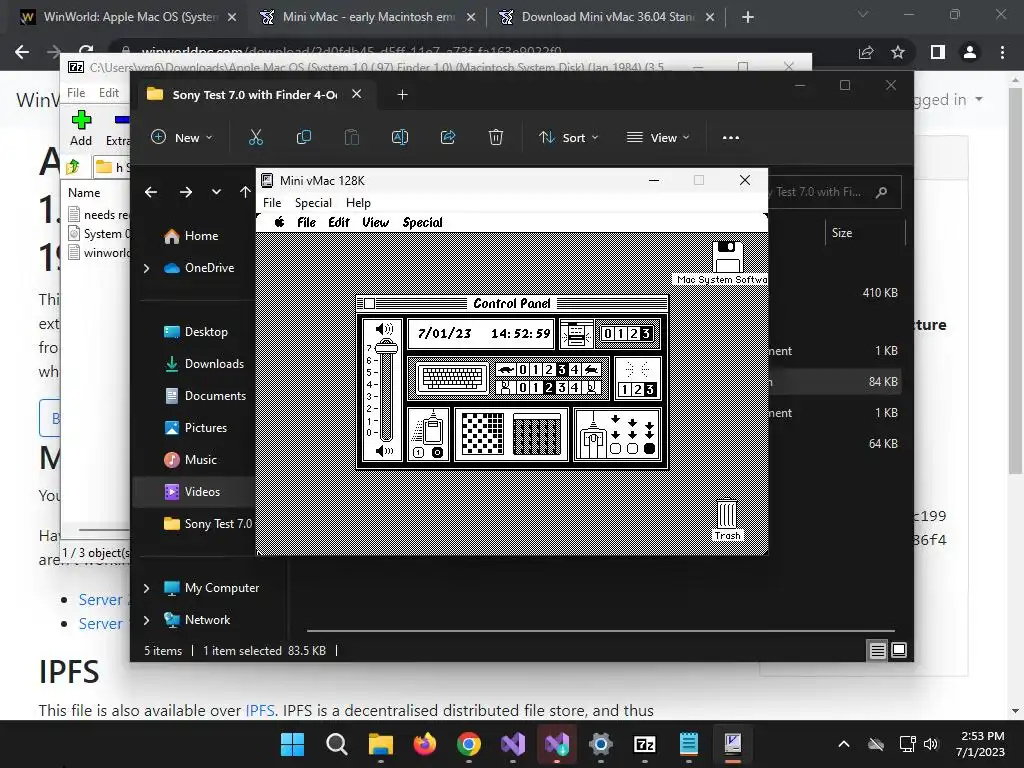Click the date 7/01/23 in Control Panel

click(x=444, y=334)
